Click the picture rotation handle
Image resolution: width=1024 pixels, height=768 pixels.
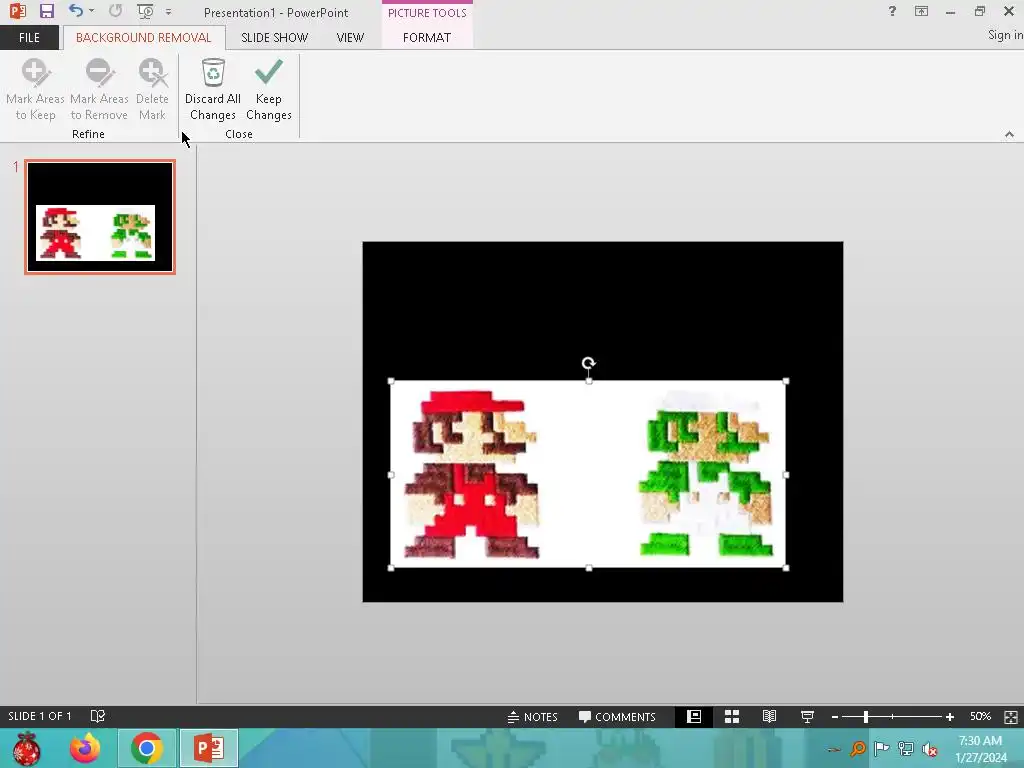pos(588,362)
